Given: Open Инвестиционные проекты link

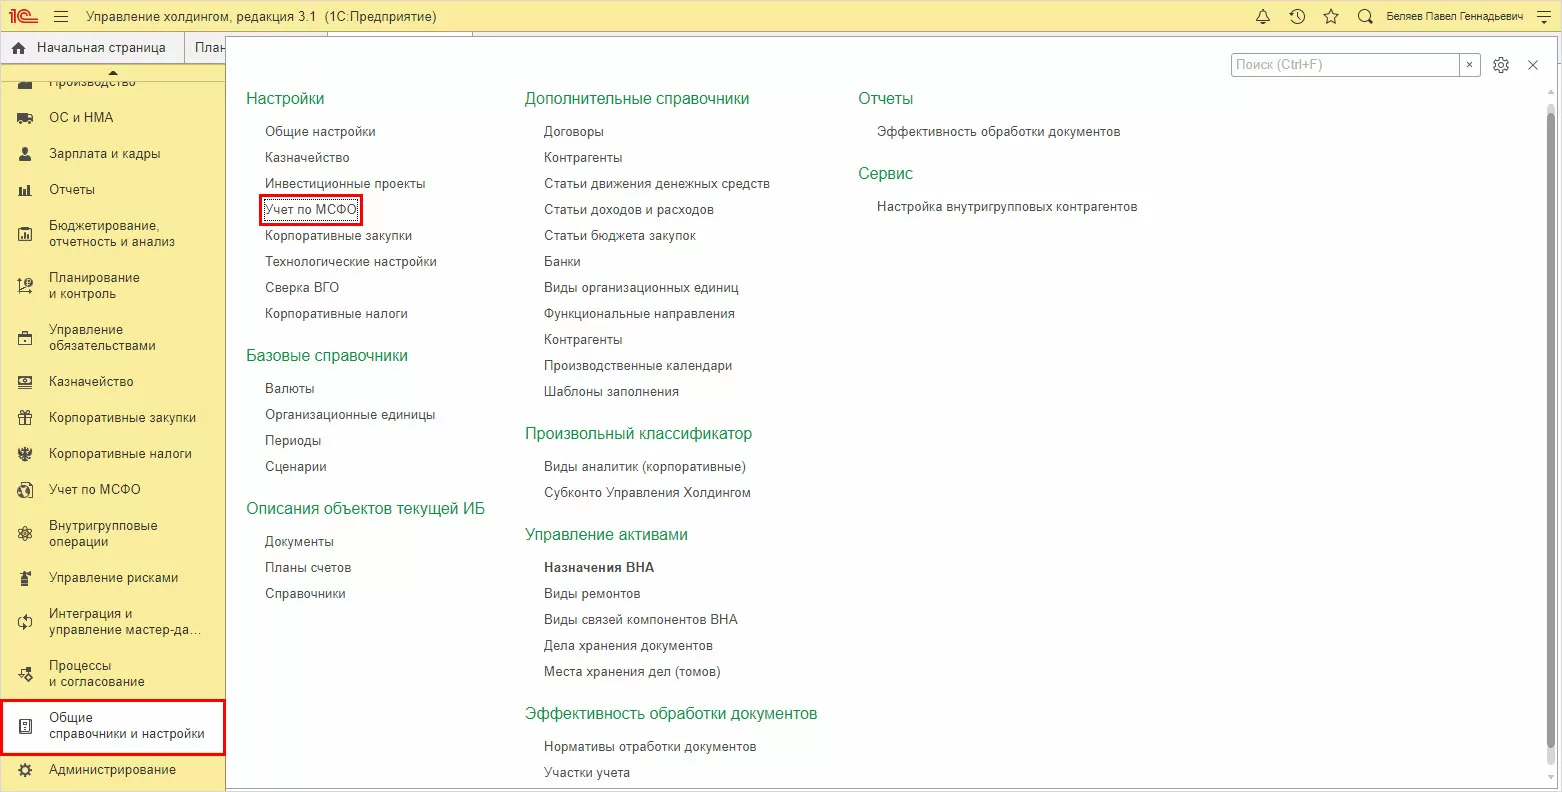Looking at the screenshot, I should click(x=345, y=183).
